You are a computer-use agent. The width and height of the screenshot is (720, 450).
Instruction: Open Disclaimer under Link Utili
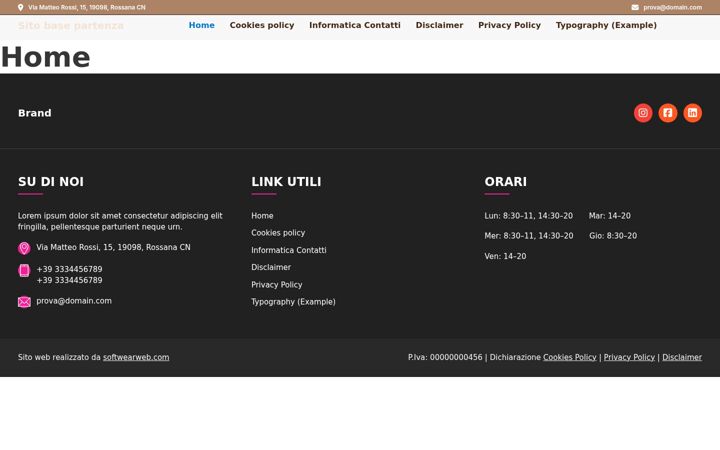coord(271,267)
